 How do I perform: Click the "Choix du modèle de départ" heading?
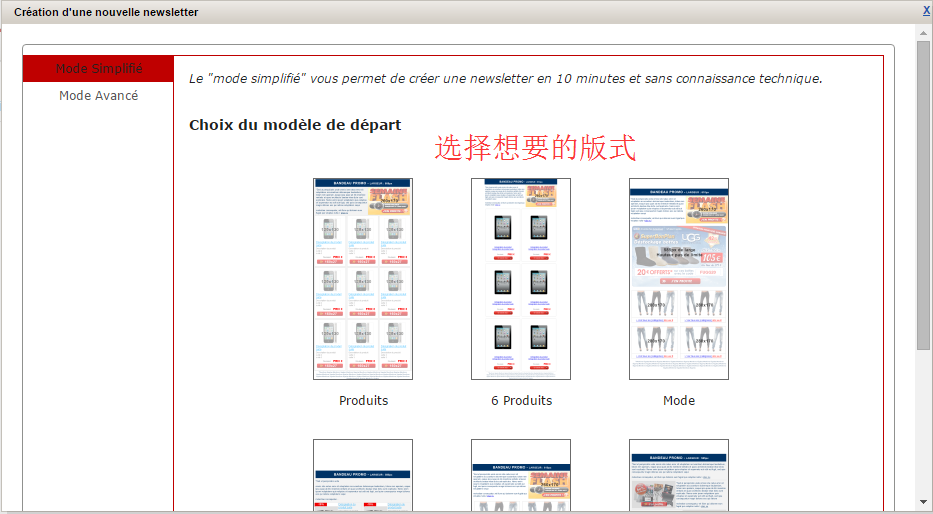pos(295,125)
